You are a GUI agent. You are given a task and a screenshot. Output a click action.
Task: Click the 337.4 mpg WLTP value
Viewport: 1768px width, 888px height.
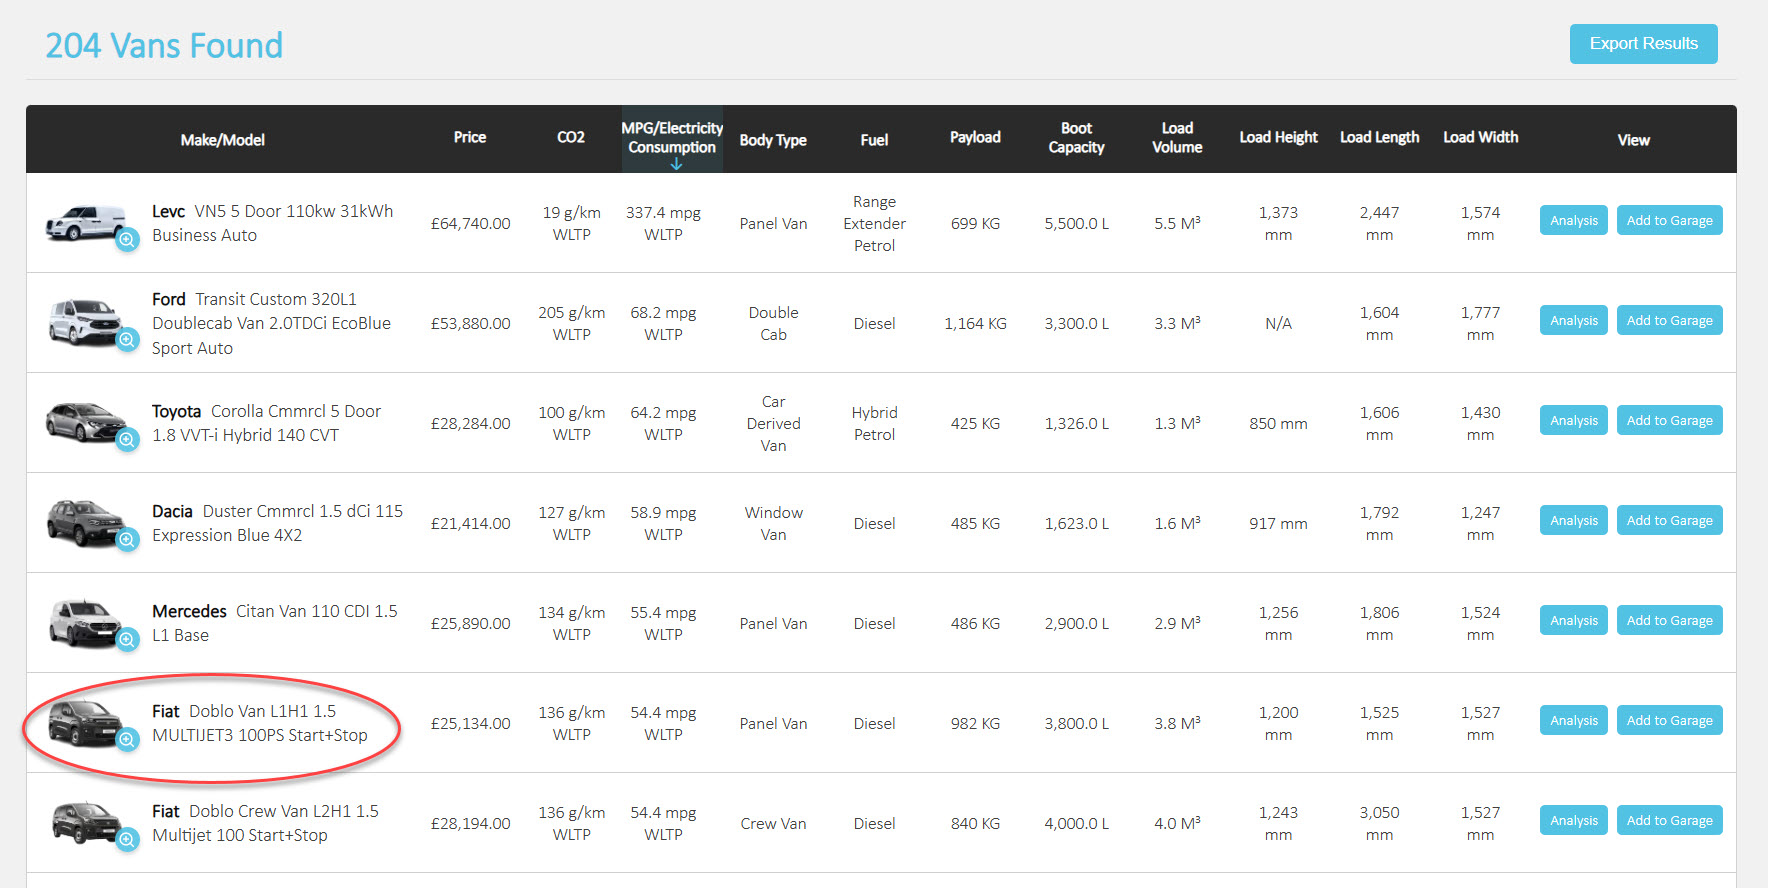tap(663, 223)
